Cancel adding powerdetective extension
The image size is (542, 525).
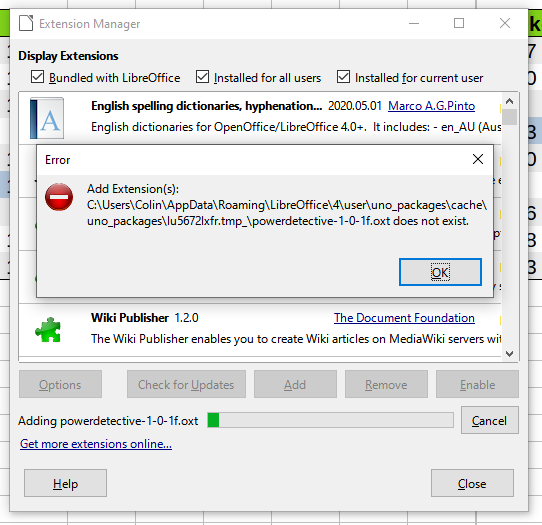489,420
